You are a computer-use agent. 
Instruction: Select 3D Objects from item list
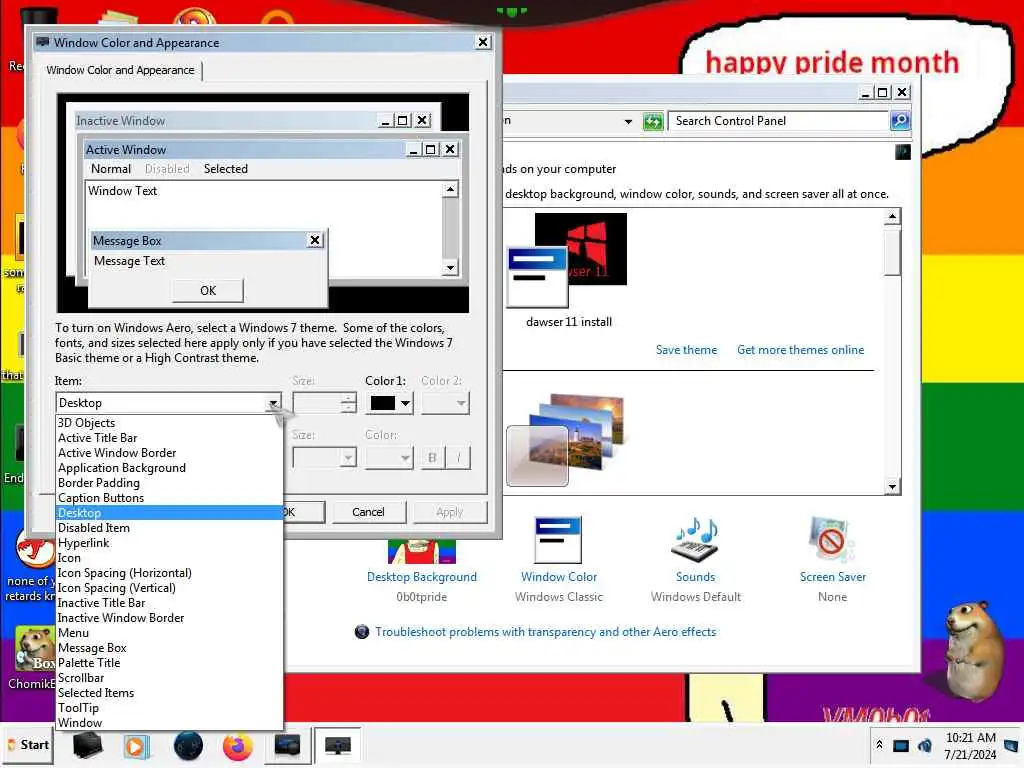pyautogui.click(x=169, y=423)
